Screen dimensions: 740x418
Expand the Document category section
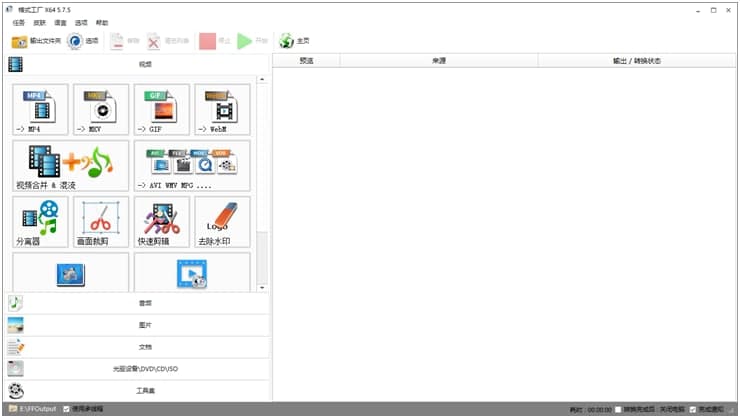[x=138, y=347]
